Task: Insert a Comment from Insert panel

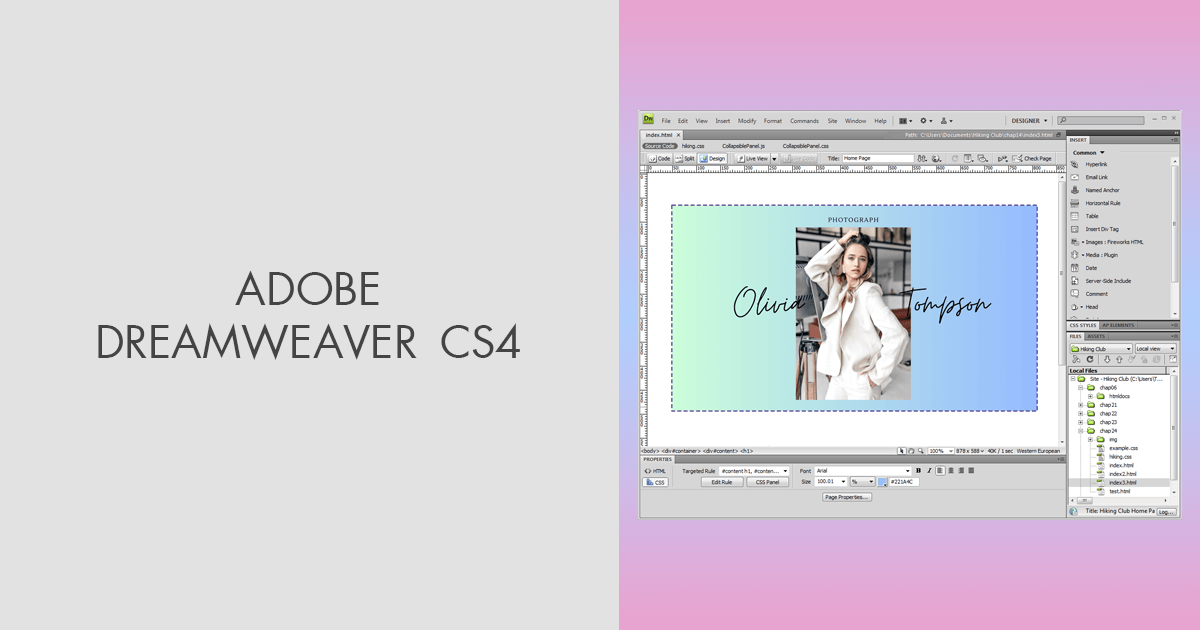Action: (1096, 294)
